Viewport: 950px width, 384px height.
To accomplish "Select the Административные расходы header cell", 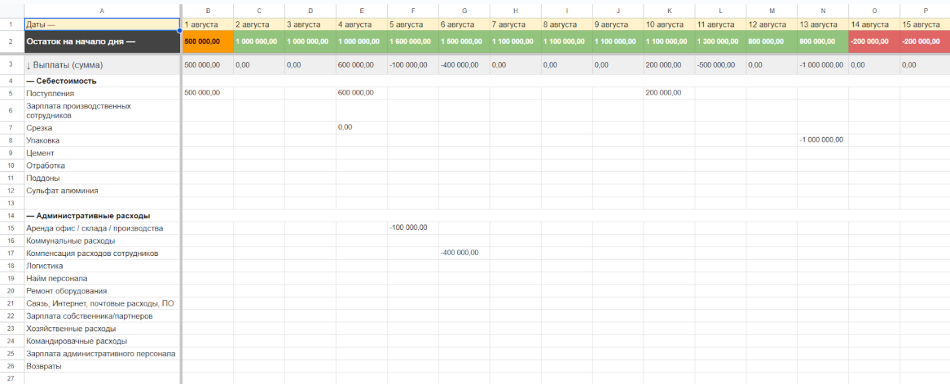I will (102, 215).
